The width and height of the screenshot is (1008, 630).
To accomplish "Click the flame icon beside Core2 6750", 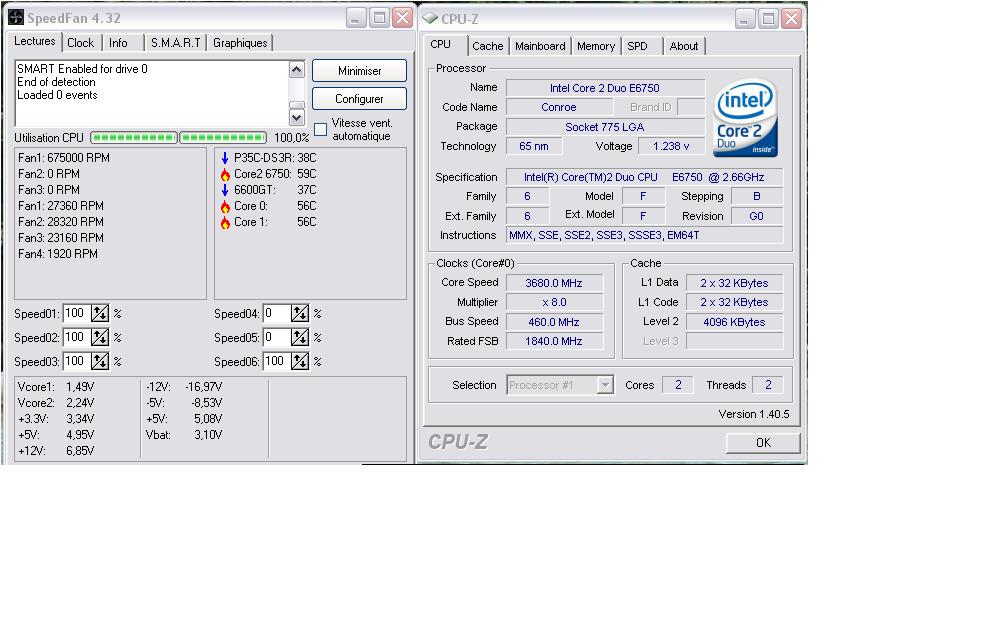I will coord(225,174).
